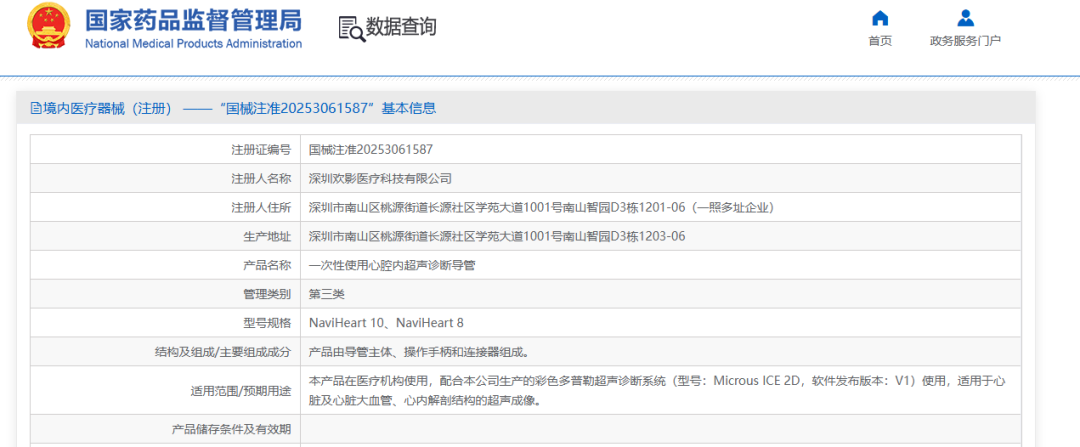The image size is (1080, 447).
Task: Click the home house icon
Action: (x=880, y=18)
